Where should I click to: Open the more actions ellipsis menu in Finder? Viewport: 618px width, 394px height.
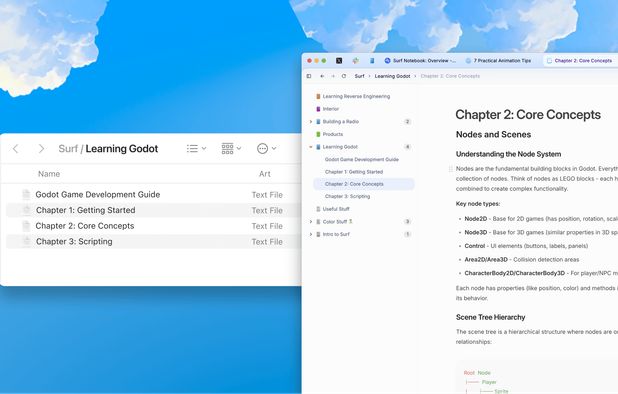click(266, 149)
